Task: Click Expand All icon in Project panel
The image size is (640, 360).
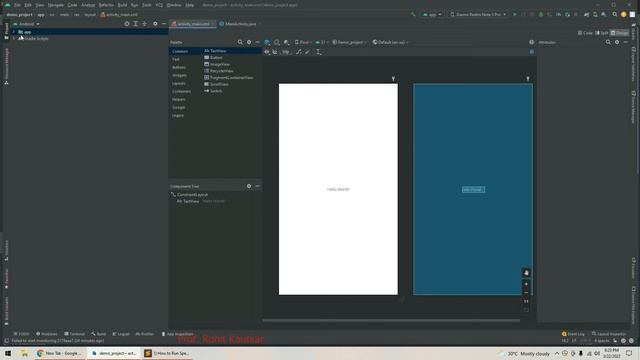Action: tap(136, 24)
